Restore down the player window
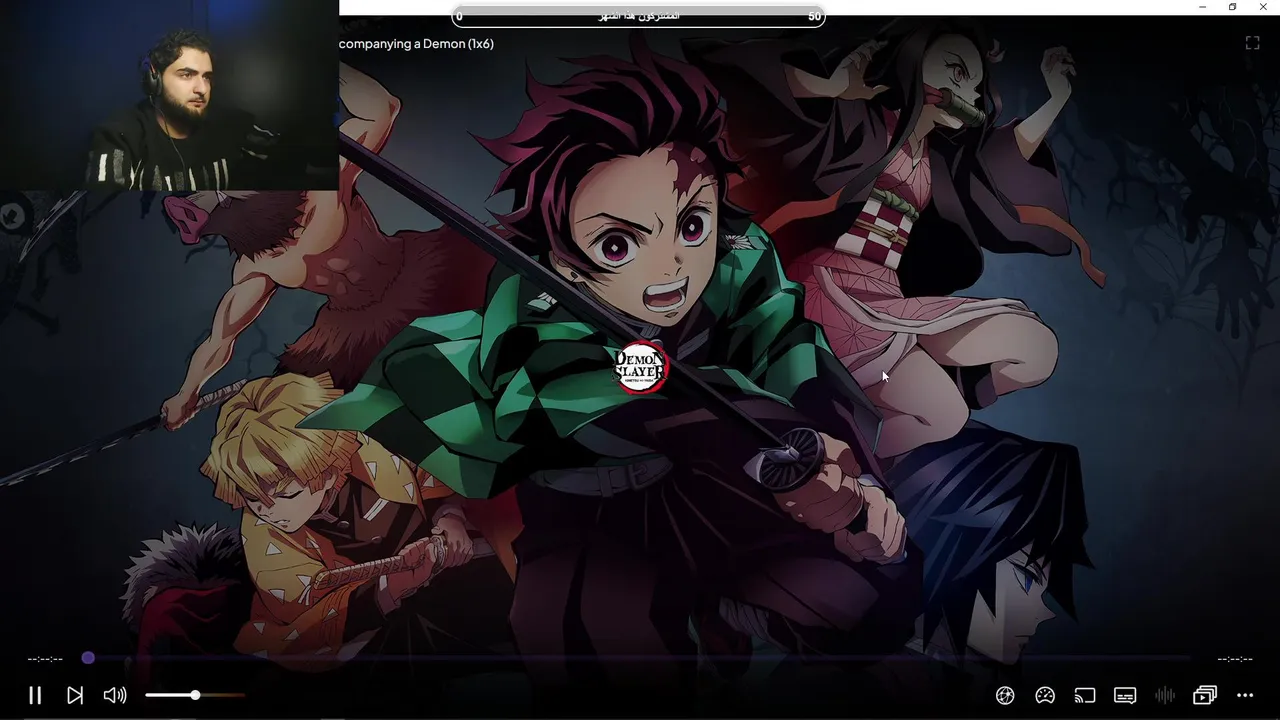1280x720 pixels. click(x=1232, y=7)
